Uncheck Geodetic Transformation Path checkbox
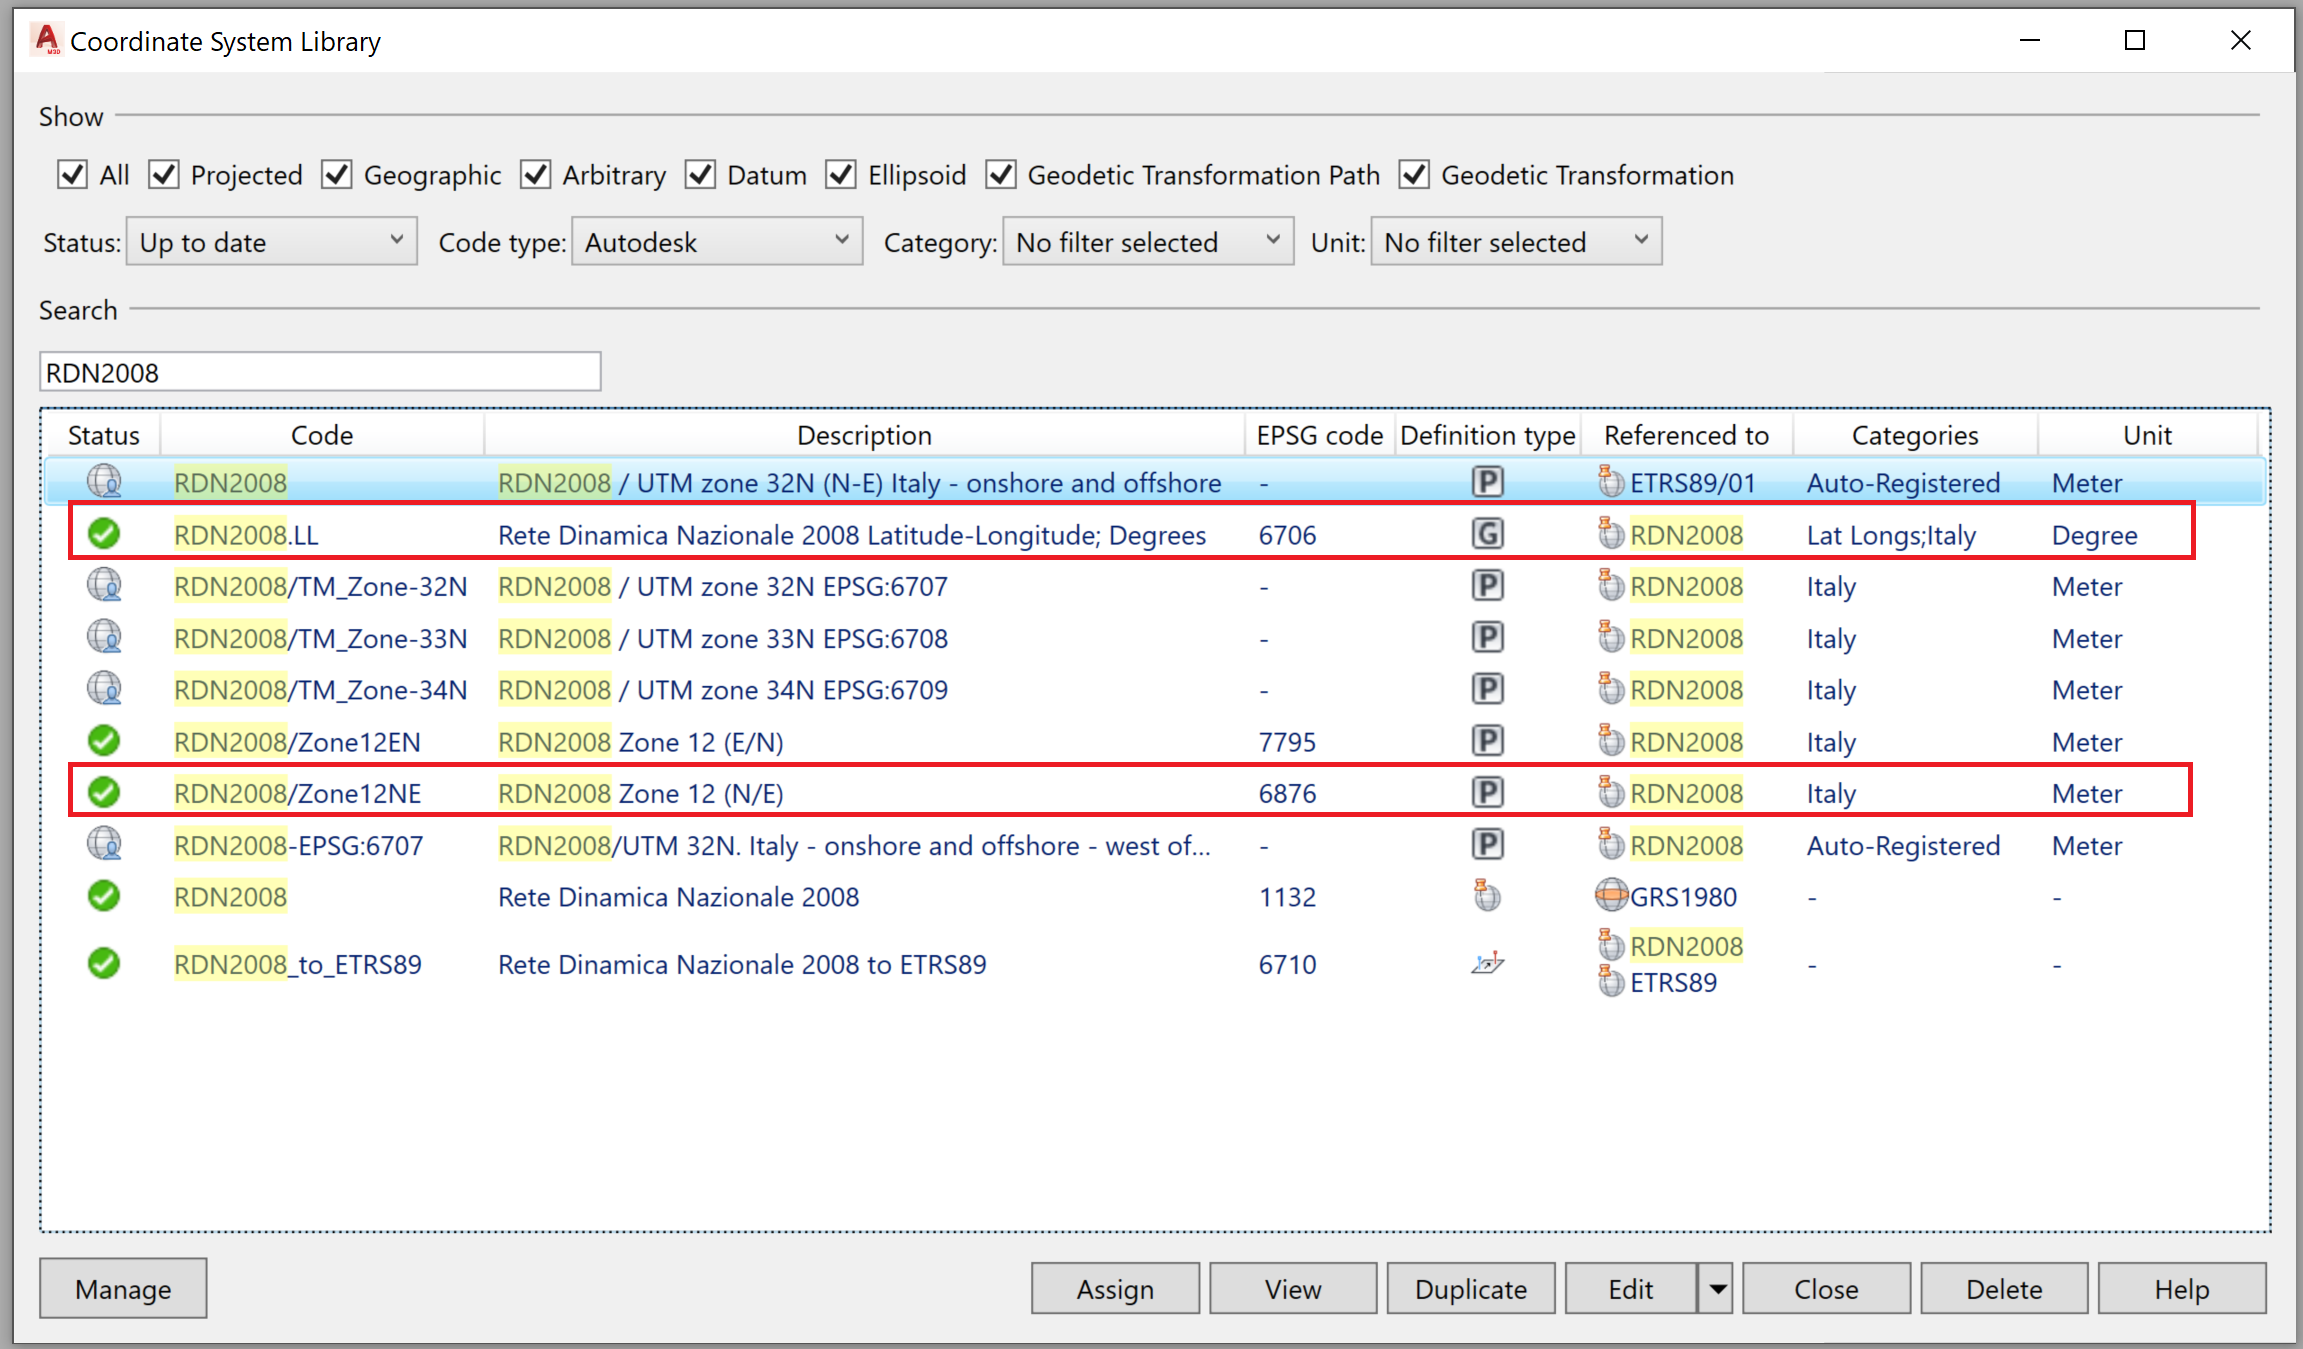This screenshot has height=1349, width=2303. tap(1001, 175)
